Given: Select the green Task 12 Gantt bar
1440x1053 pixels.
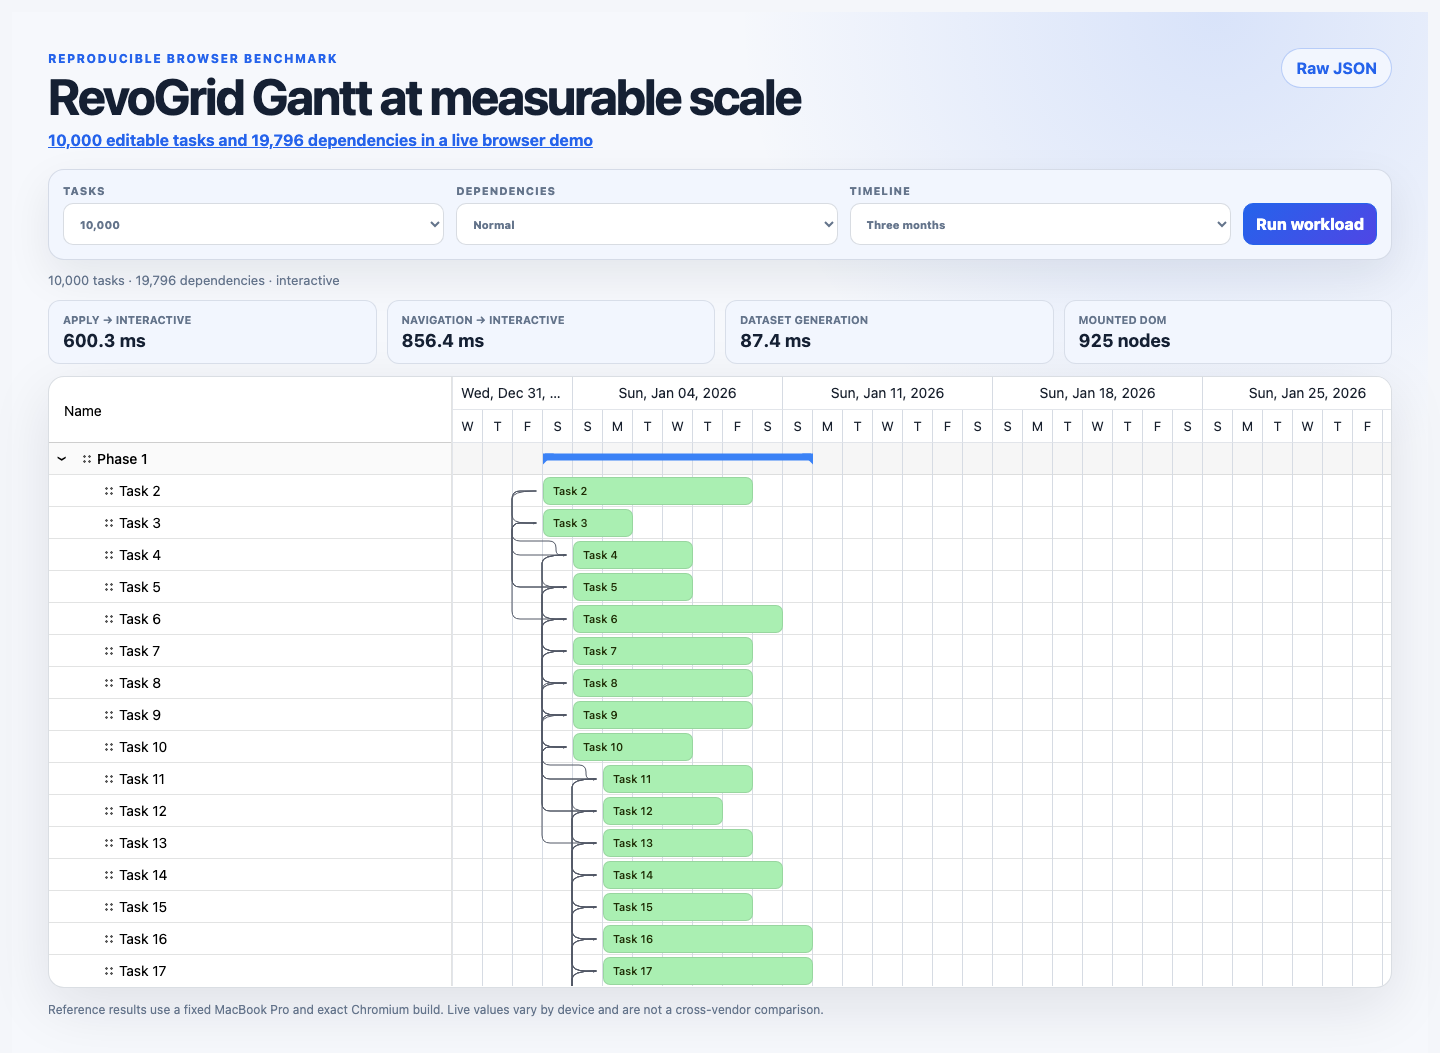Looking at the screenshot, I should (x=663, y=811).
